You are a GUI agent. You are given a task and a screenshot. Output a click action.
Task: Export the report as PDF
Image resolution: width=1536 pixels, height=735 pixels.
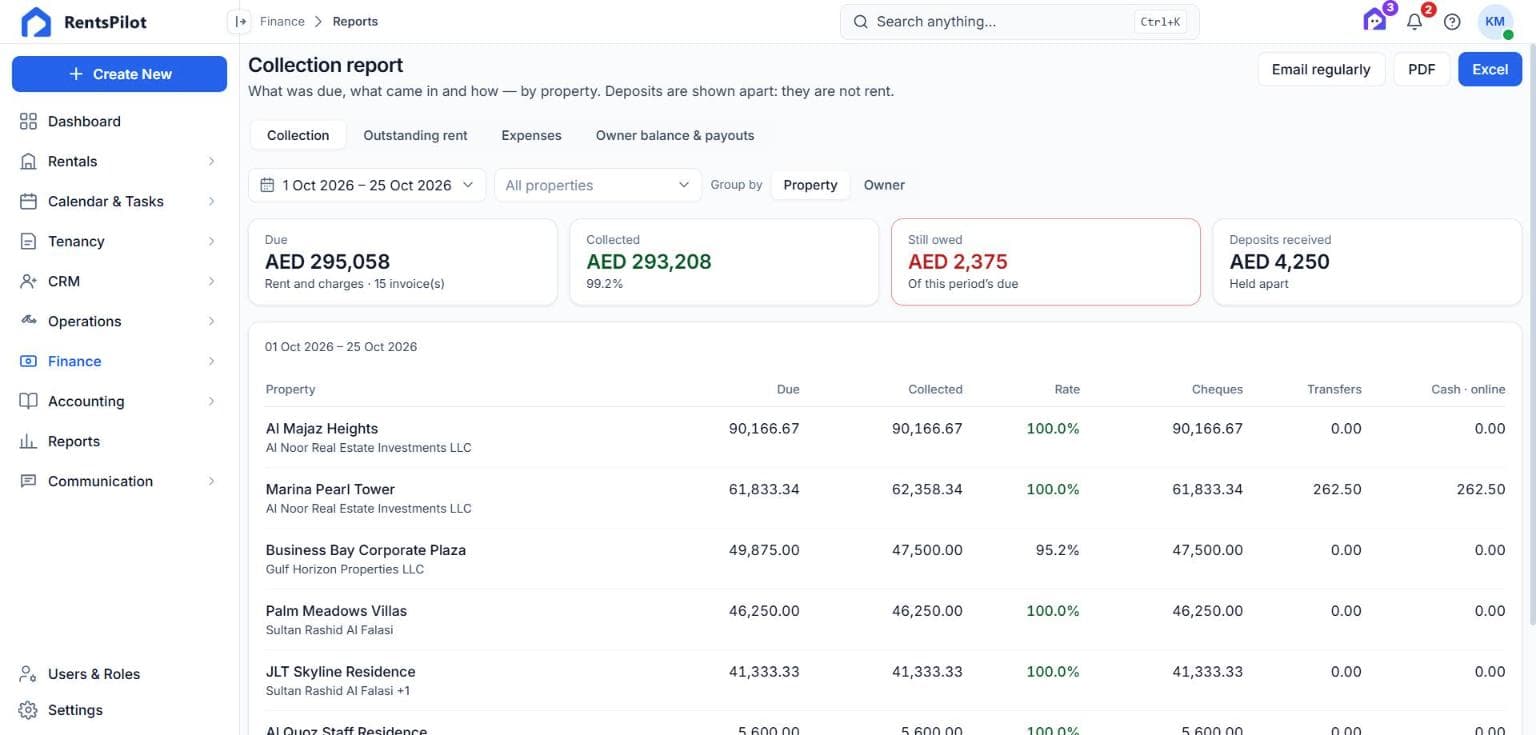point(1421,69)
